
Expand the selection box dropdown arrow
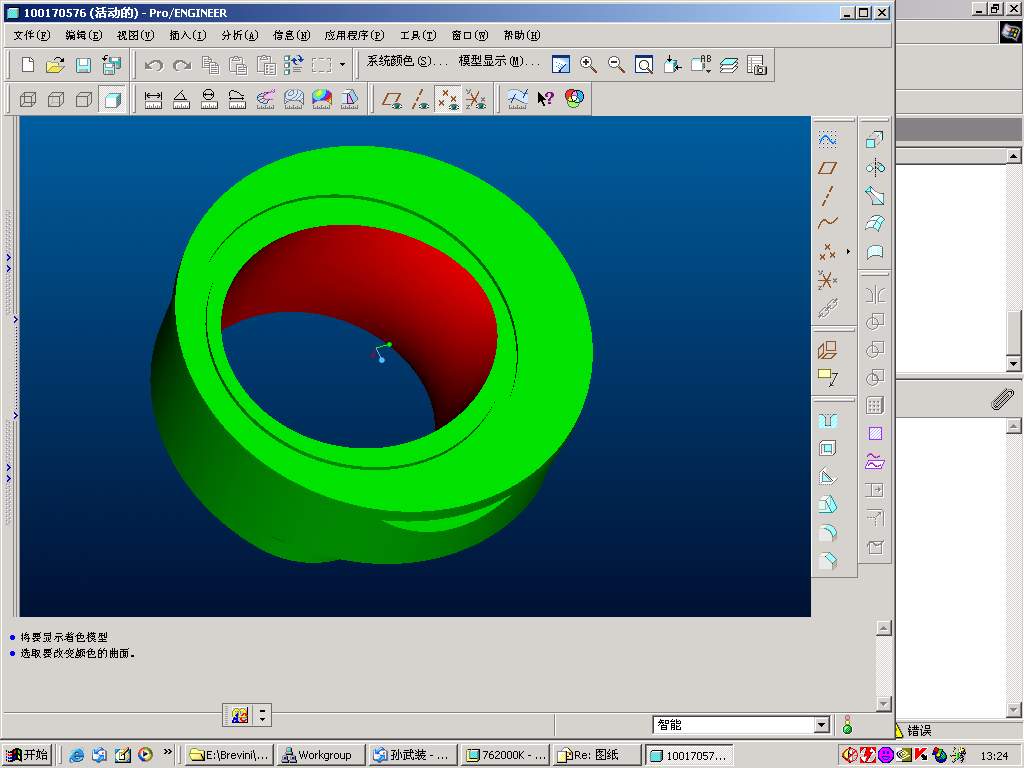click(x=343, y=65)
